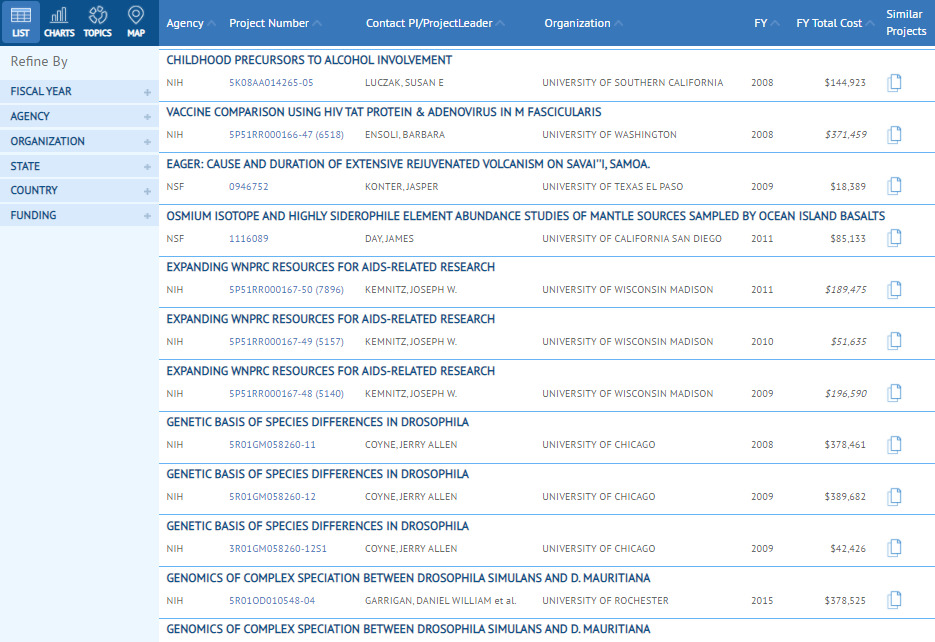This screenshot has height=642, width=935.
Task: Open project number 5K08AA014265-05 link
Action: (x=271, y=83)
